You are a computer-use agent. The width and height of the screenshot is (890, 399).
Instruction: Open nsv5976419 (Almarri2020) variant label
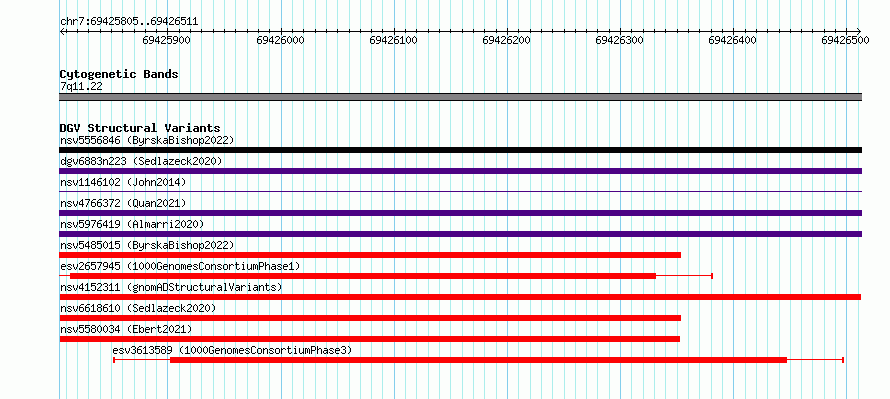click(132, 224)
